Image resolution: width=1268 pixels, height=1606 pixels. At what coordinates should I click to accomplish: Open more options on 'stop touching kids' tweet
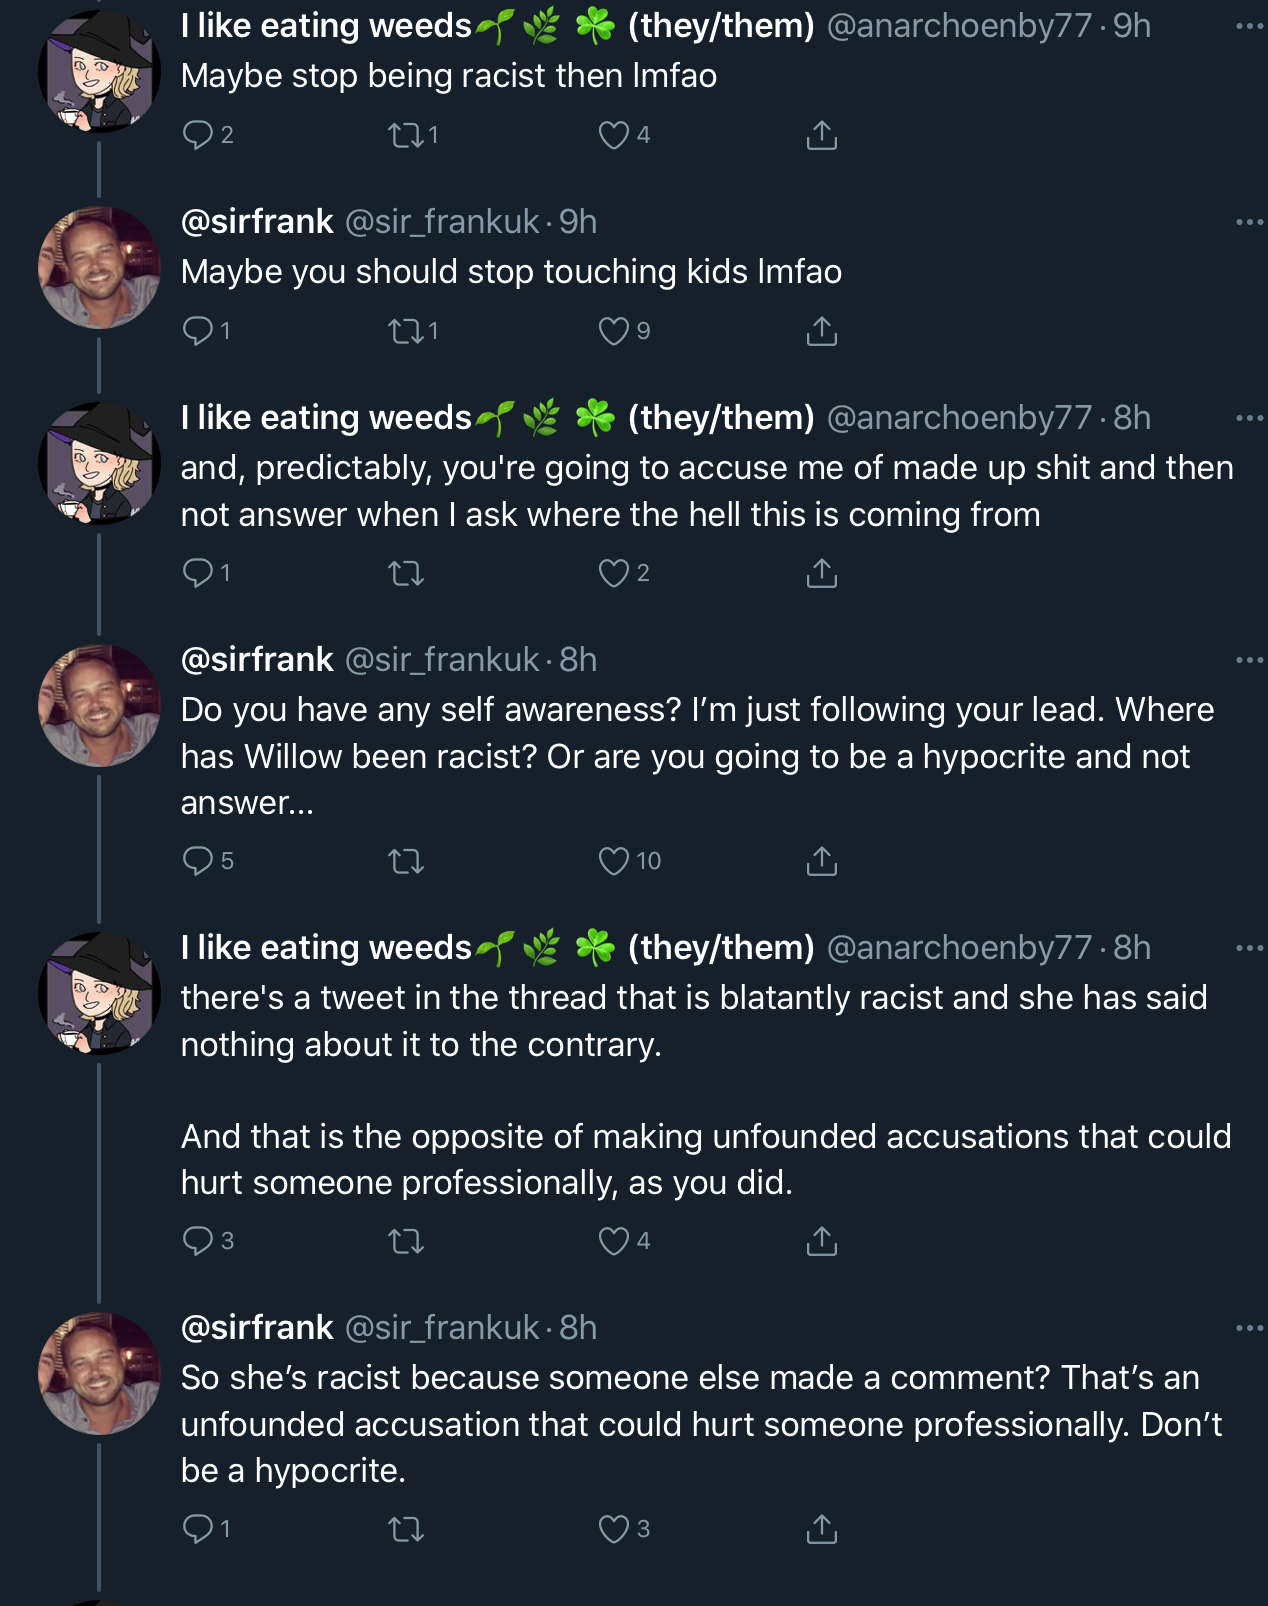pyautogui.click(x=1249, y=222)
